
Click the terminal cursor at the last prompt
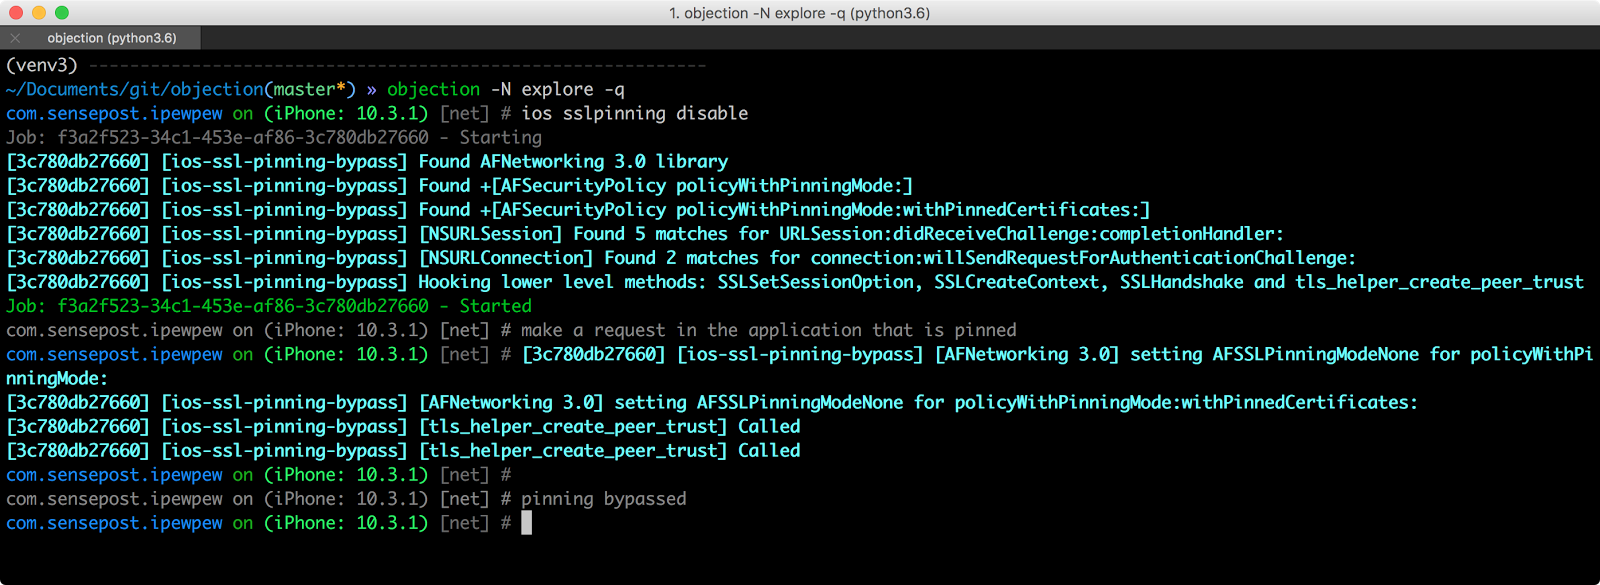[x=526, y=523]
